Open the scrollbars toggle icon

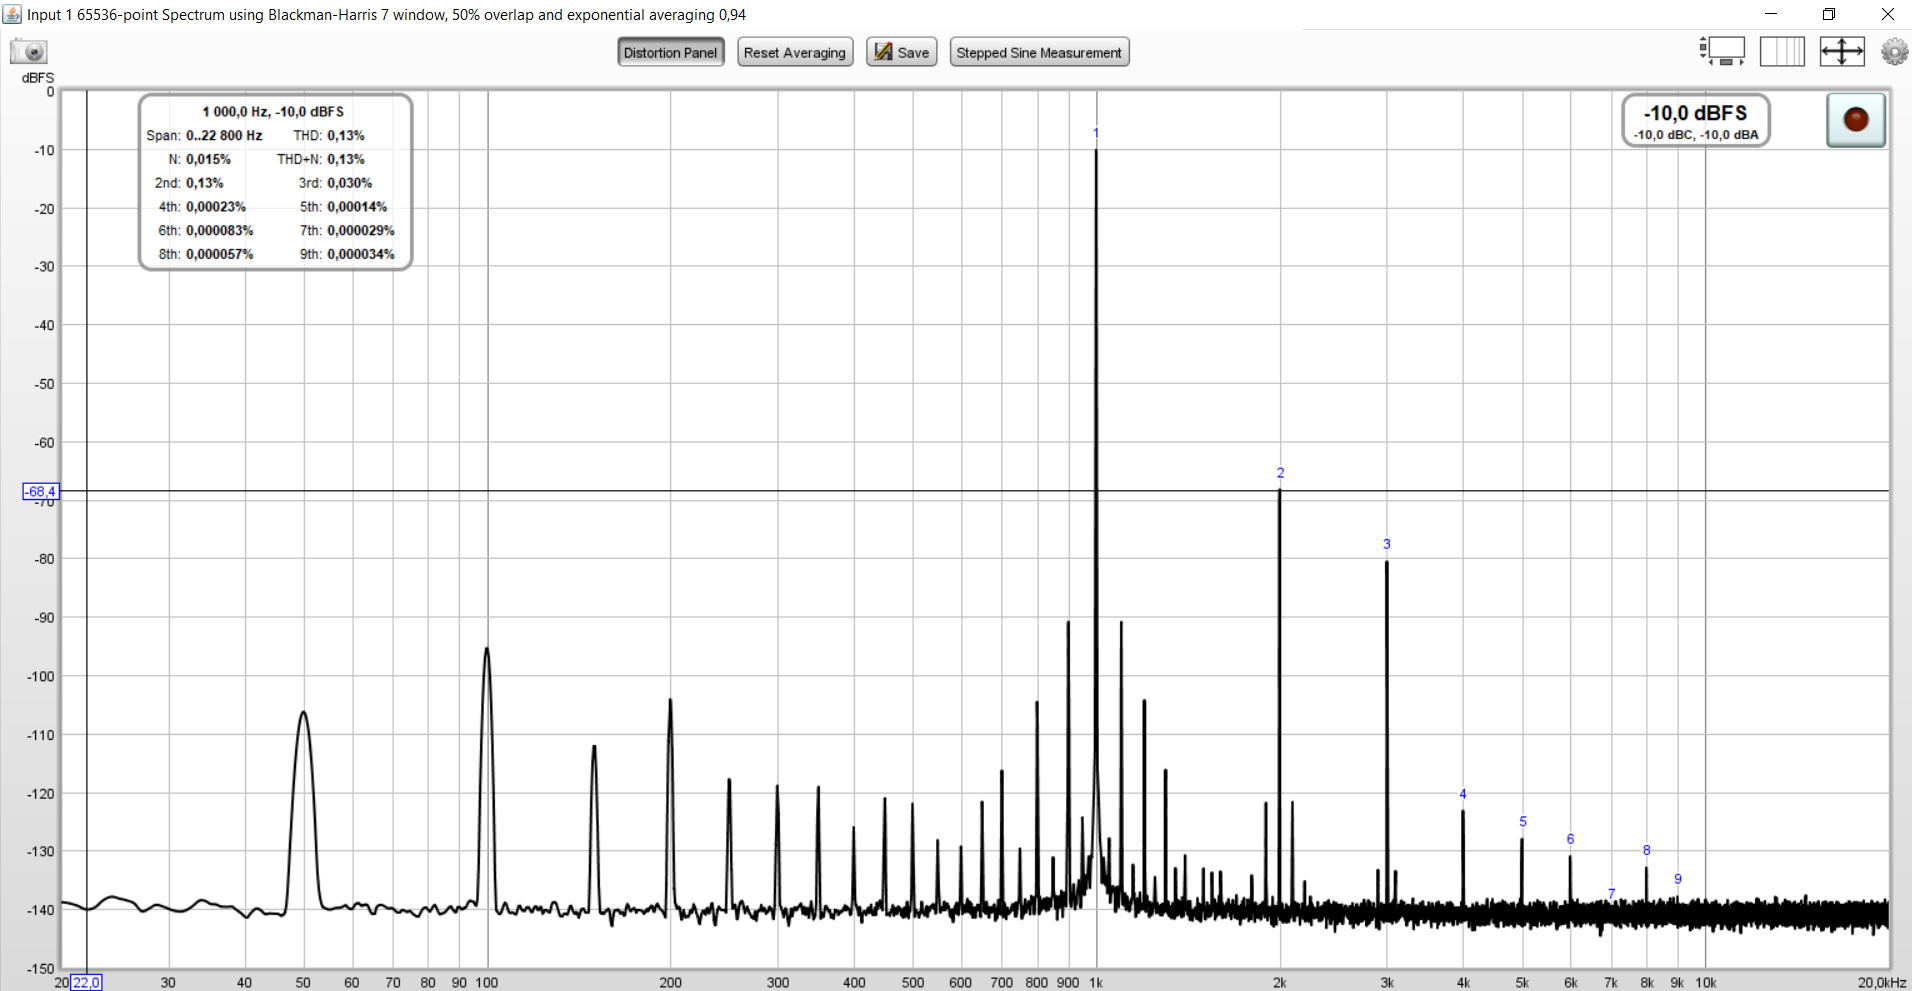pos(1722,51)
